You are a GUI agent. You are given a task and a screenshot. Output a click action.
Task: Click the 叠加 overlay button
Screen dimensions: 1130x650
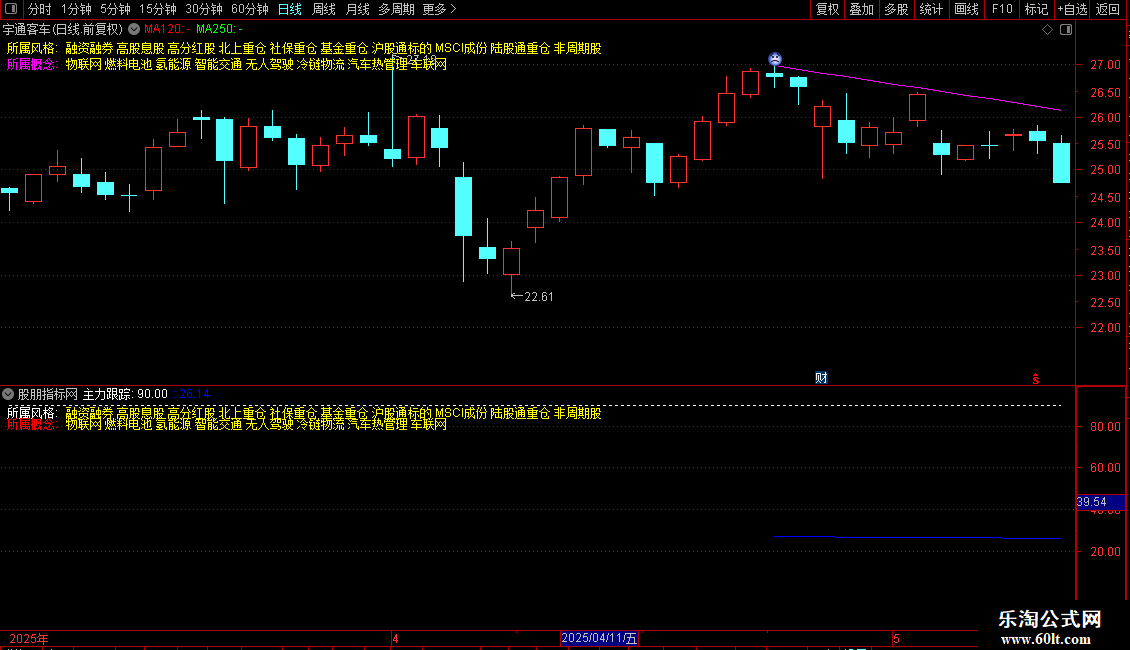pos(861,9)
